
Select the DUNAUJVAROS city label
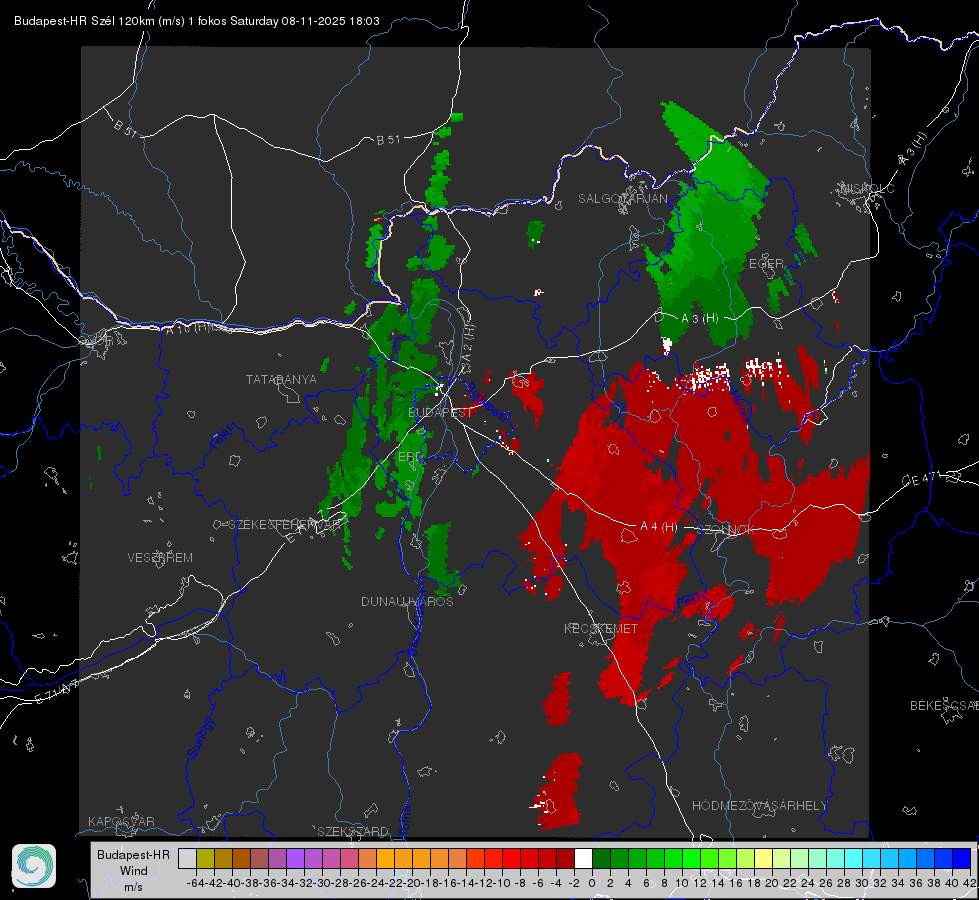pyautogui.click(x=407, y=601)
